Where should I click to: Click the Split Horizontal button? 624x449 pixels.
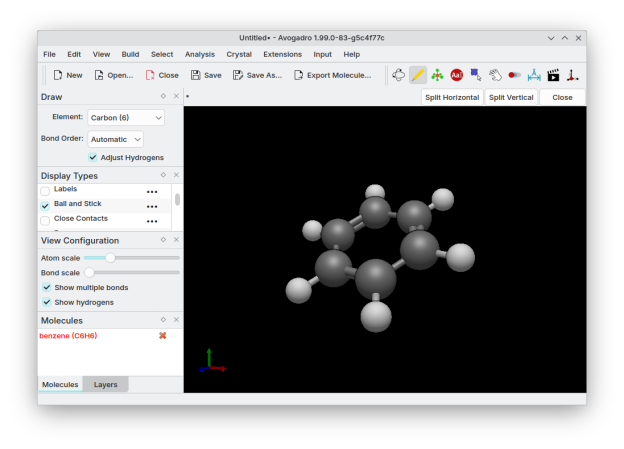click(x=452, y=97)
